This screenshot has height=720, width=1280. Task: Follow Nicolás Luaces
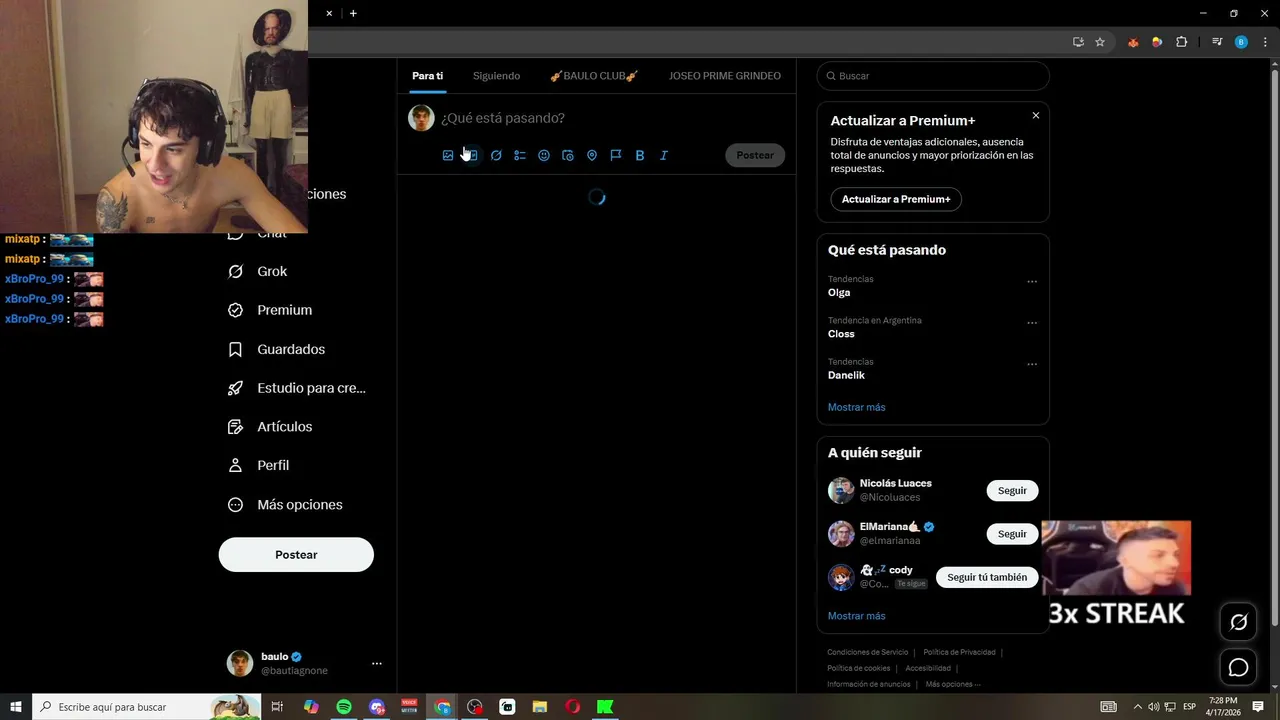1012,491
